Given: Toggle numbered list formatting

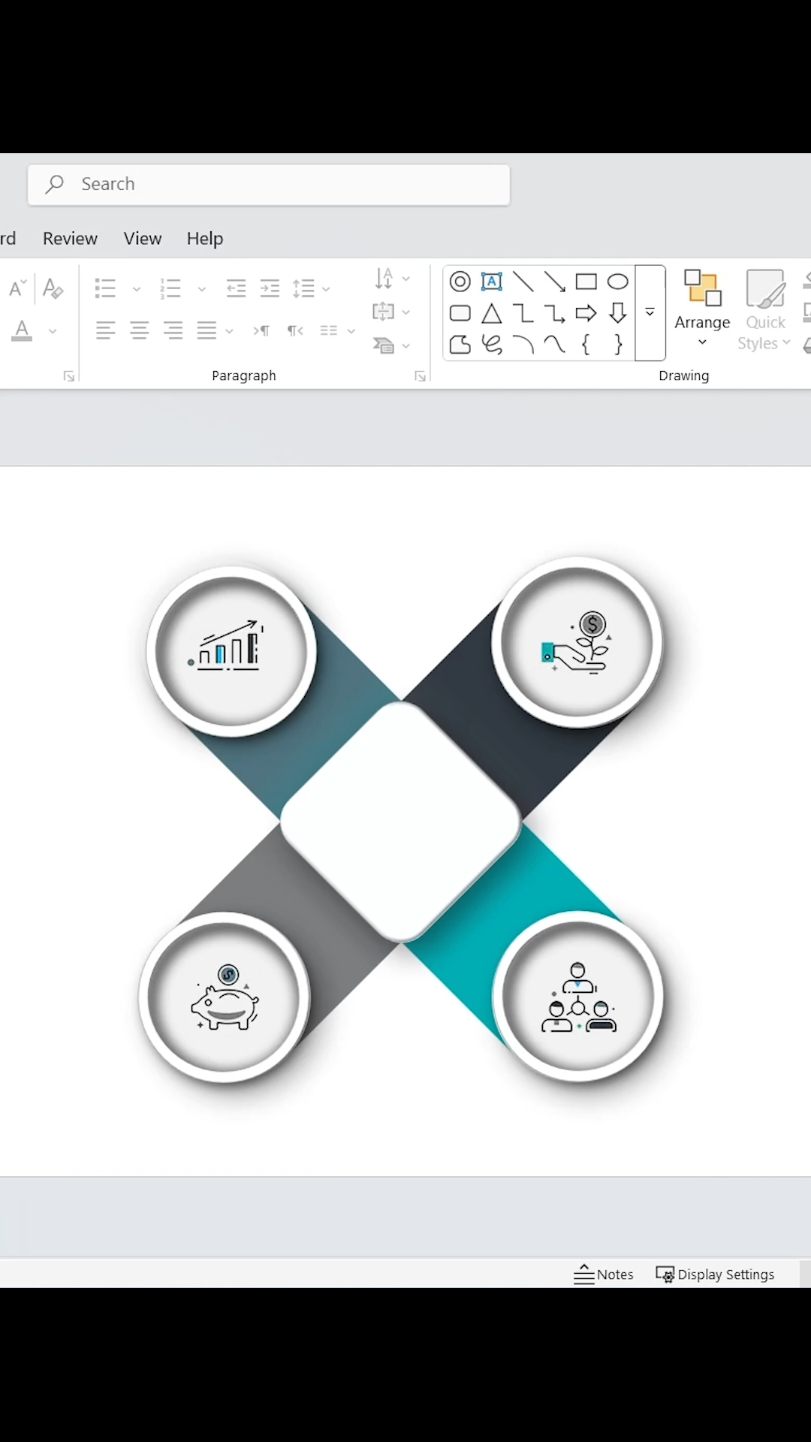Looking at the screenshot, I should pos(170,288).
